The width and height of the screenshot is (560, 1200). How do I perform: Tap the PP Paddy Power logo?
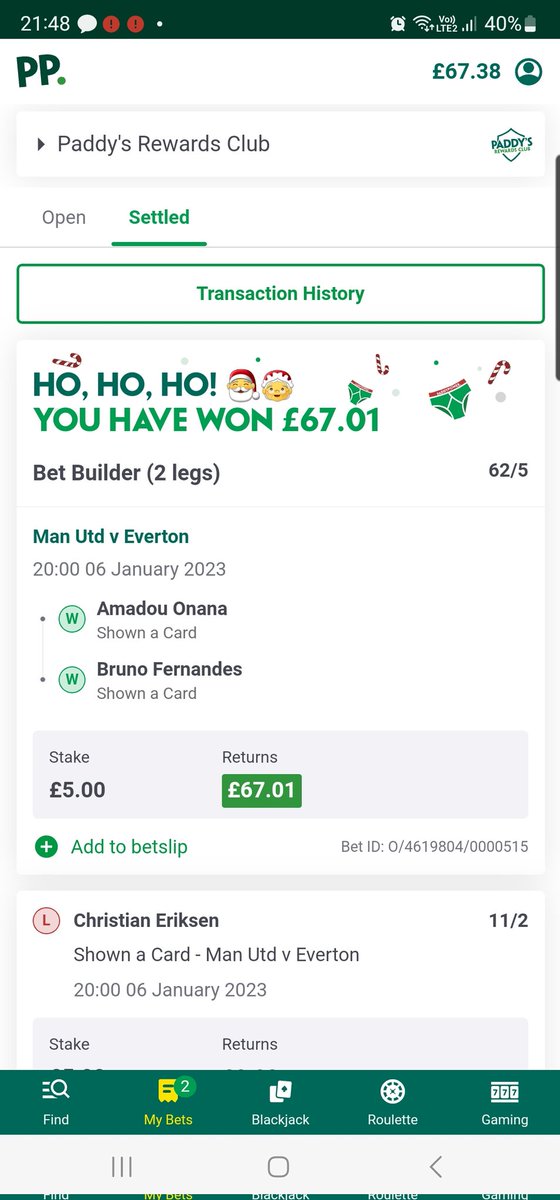41,71
